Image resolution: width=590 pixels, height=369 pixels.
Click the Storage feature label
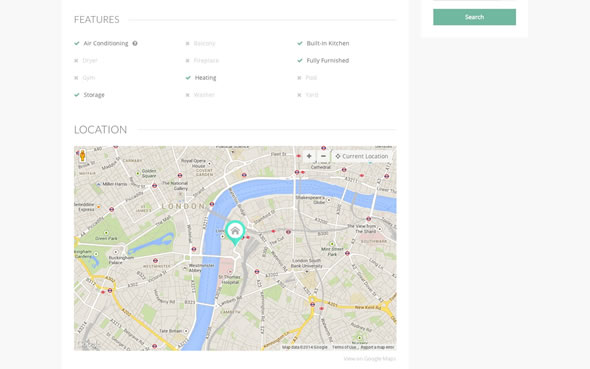pos(94,95)
